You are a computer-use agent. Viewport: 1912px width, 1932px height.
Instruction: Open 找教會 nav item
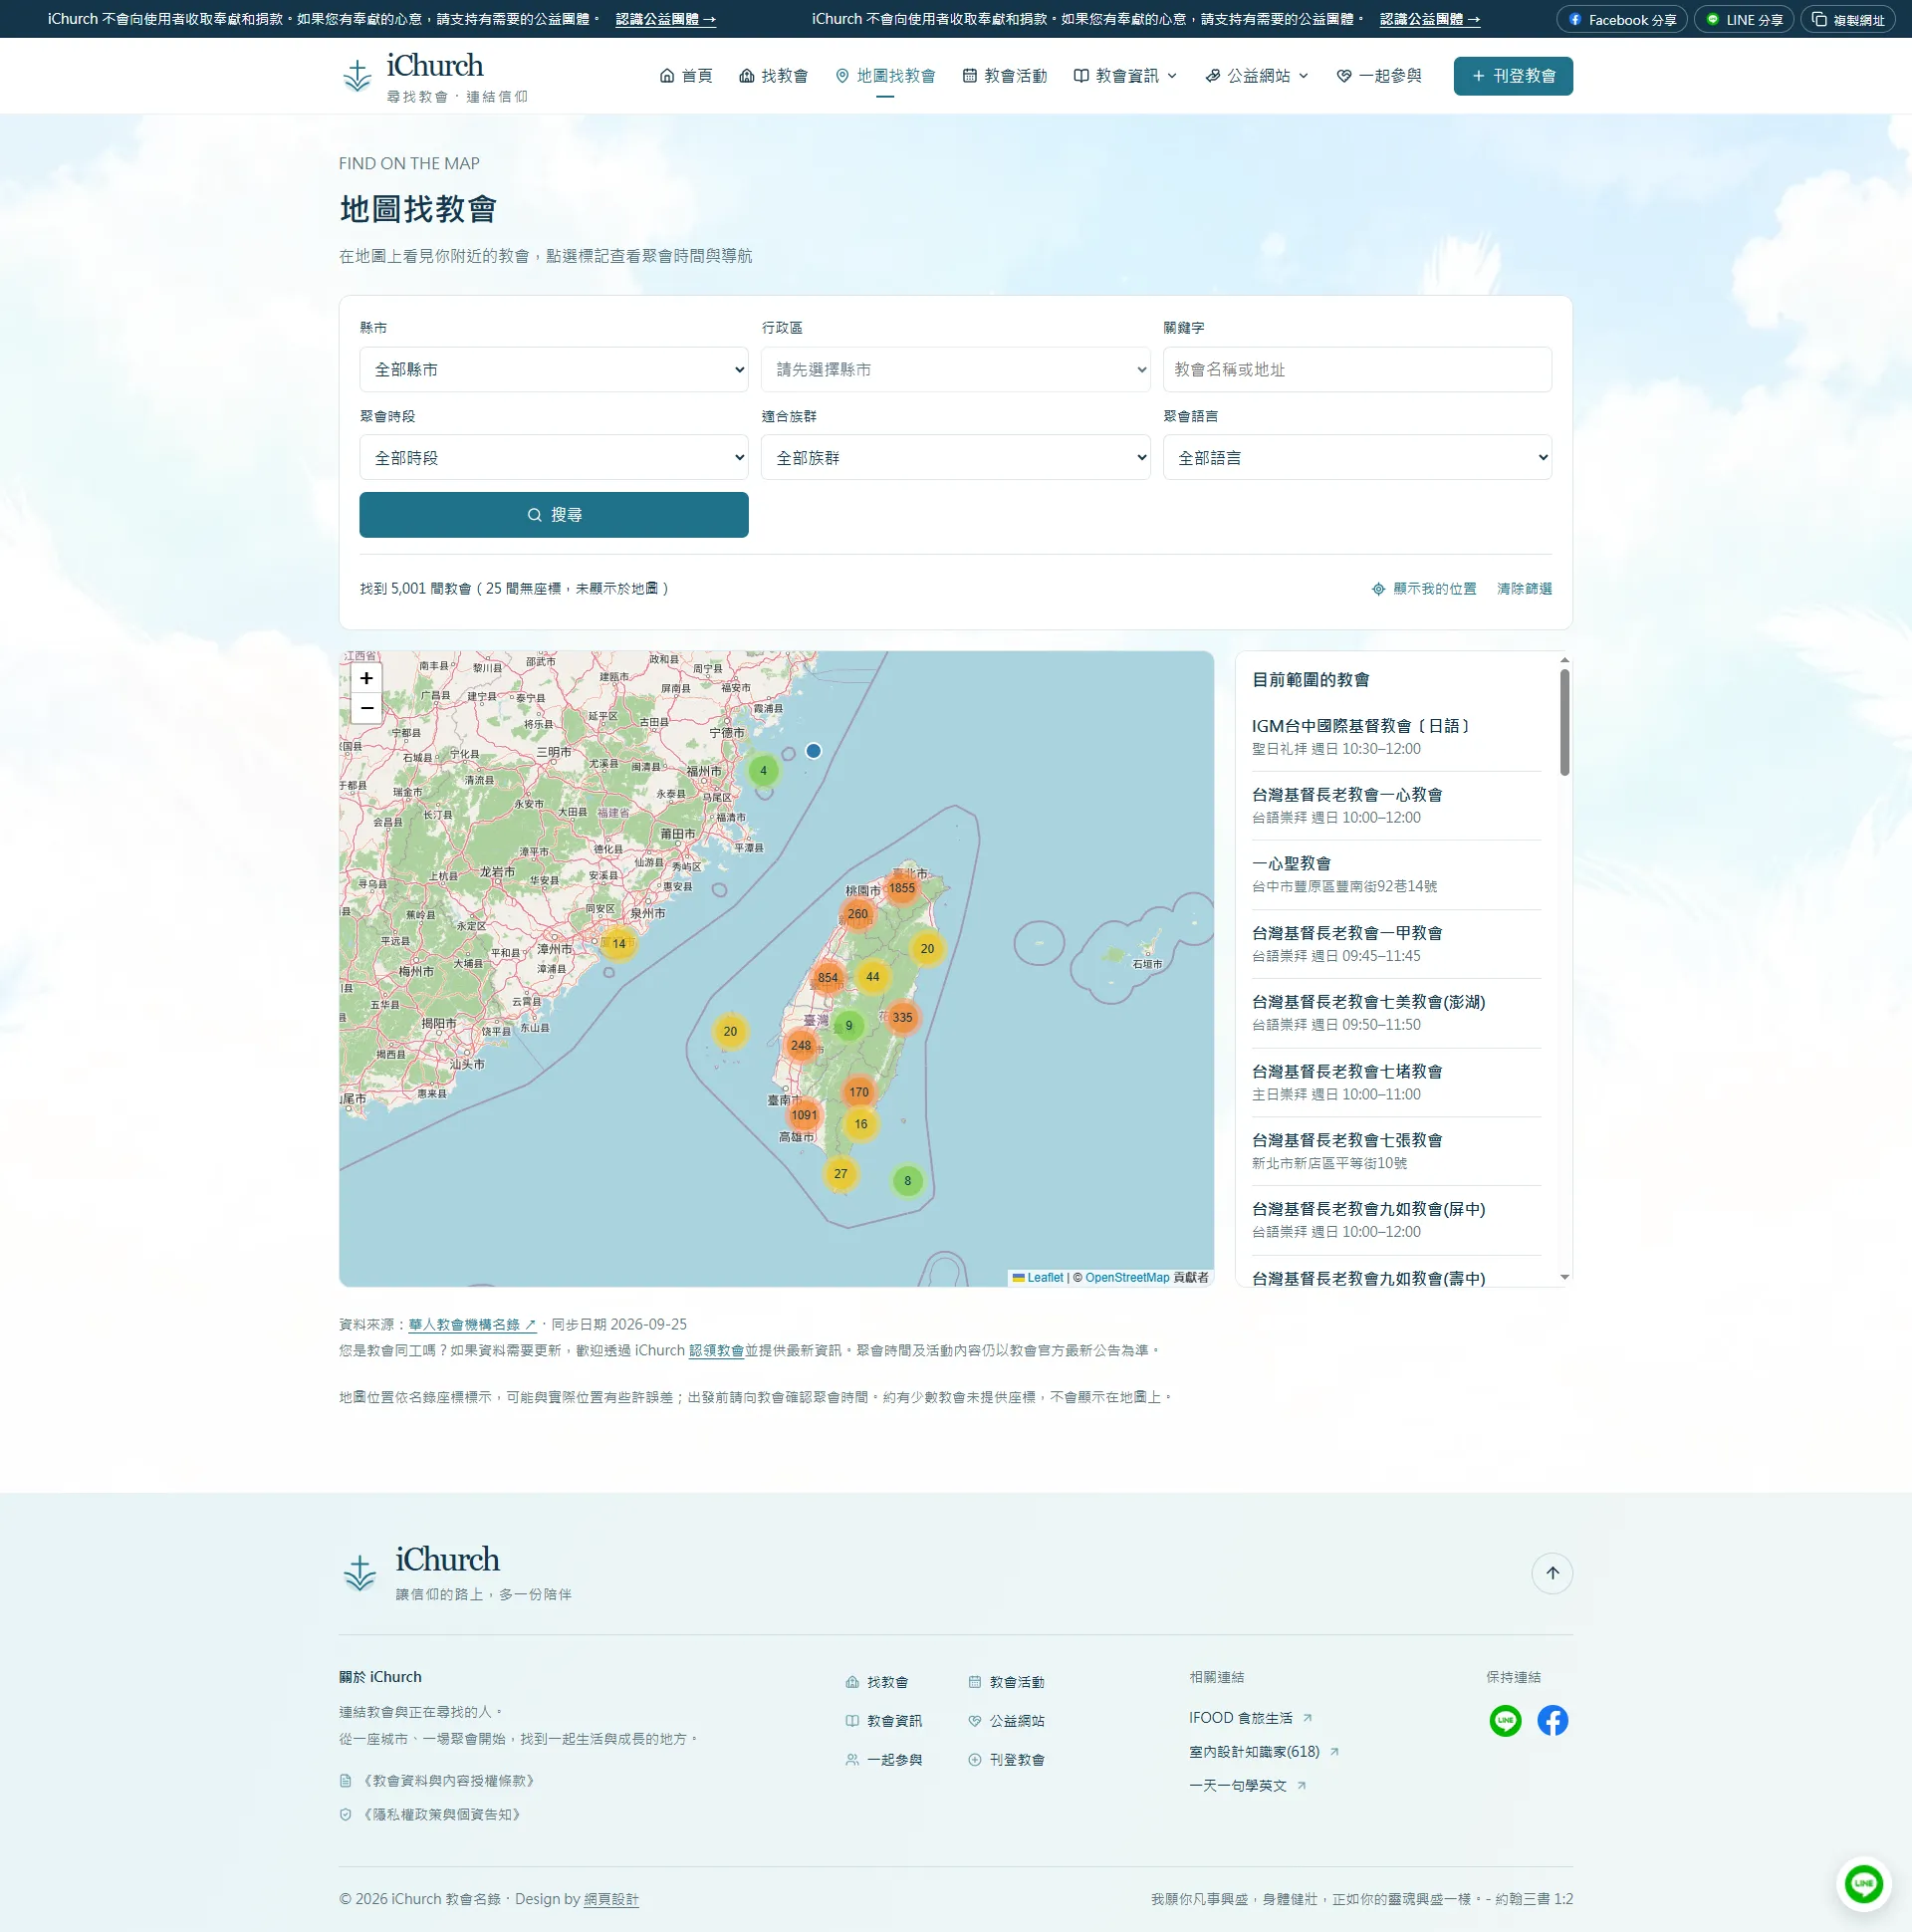[x=773, y=76]
